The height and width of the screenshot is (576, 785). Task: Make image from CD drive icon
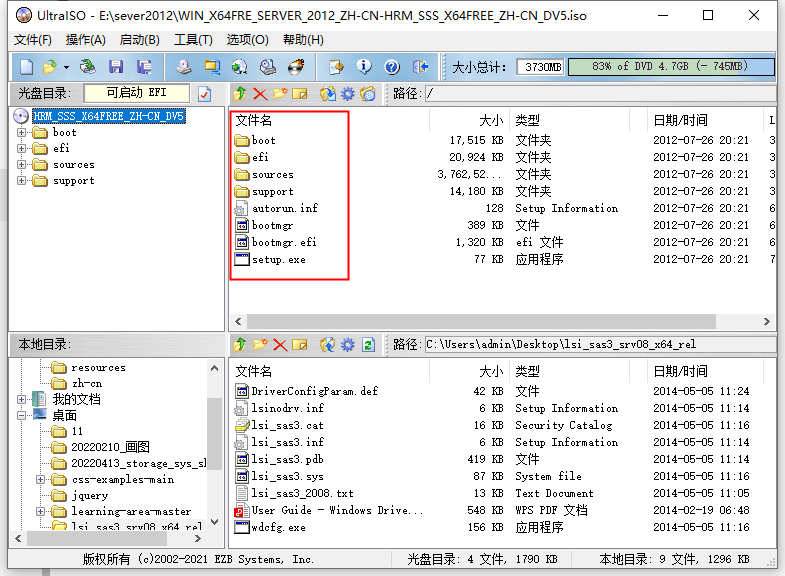point(184,67)
